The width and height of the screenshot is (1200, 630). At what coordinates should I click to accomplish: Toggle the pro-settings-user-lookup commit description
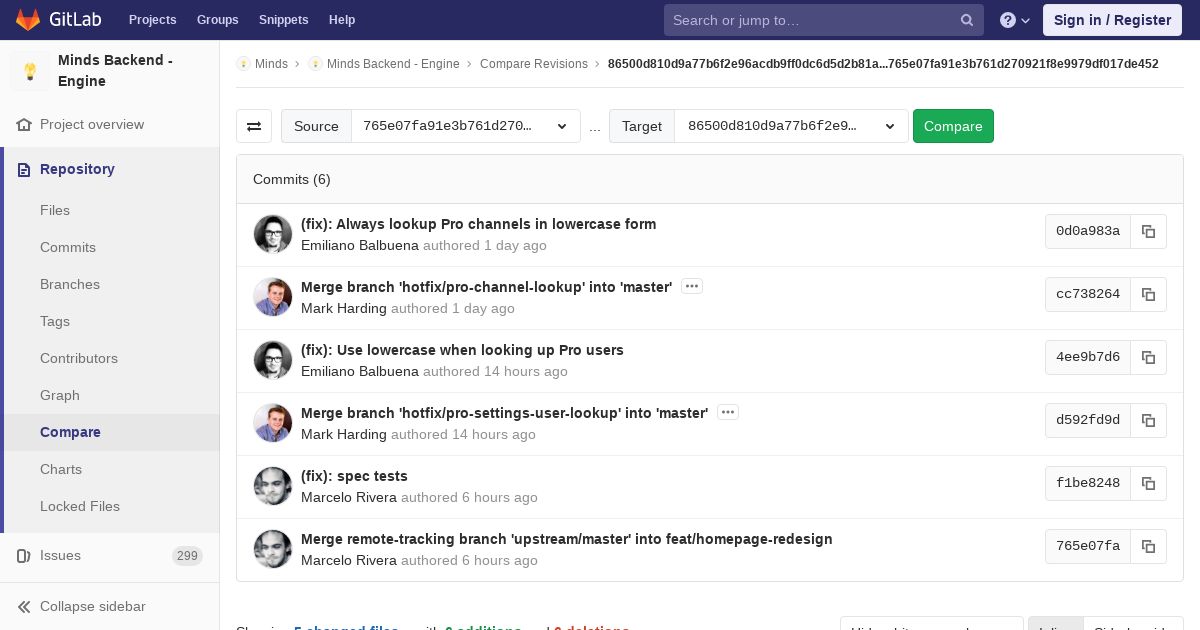[x=727, y=413]
